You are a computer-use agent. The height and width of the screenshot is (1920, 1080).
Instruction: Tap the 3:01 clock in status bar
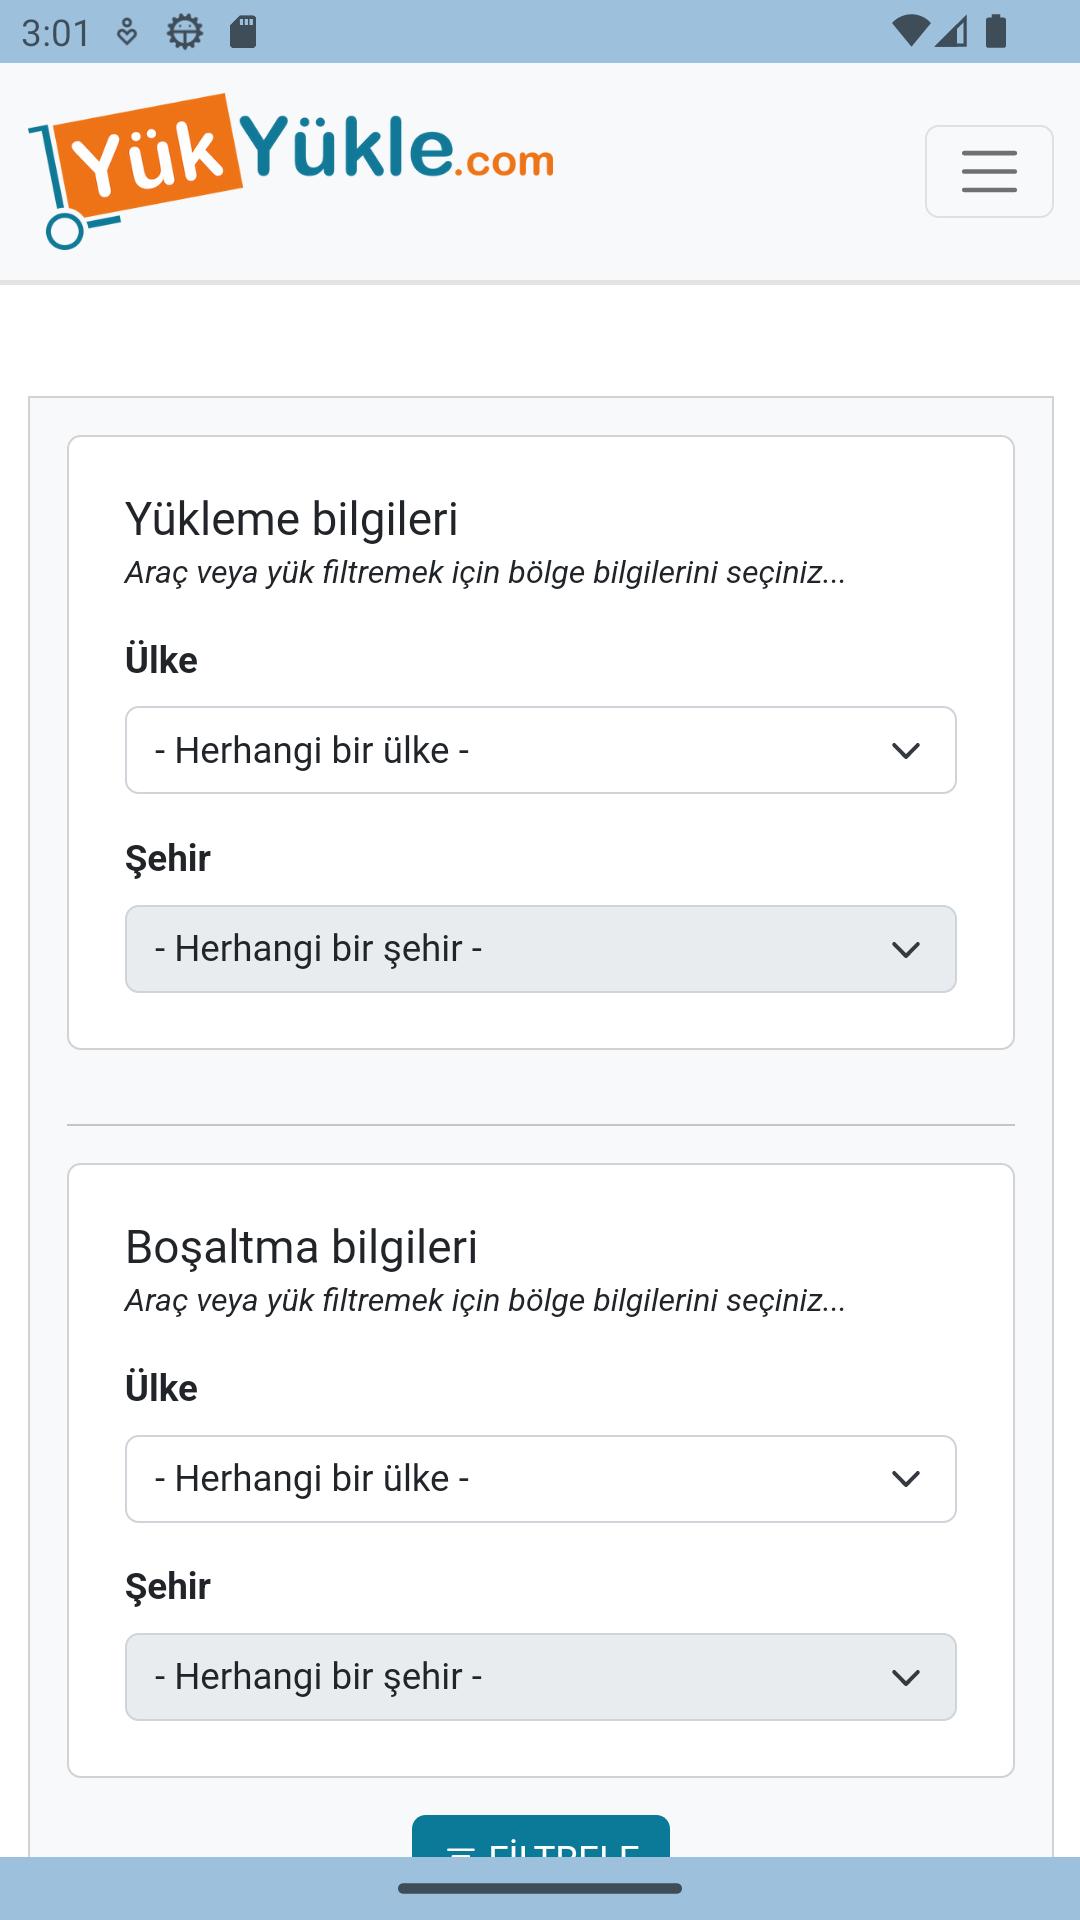pyautogui.click(x=56, y=33)
